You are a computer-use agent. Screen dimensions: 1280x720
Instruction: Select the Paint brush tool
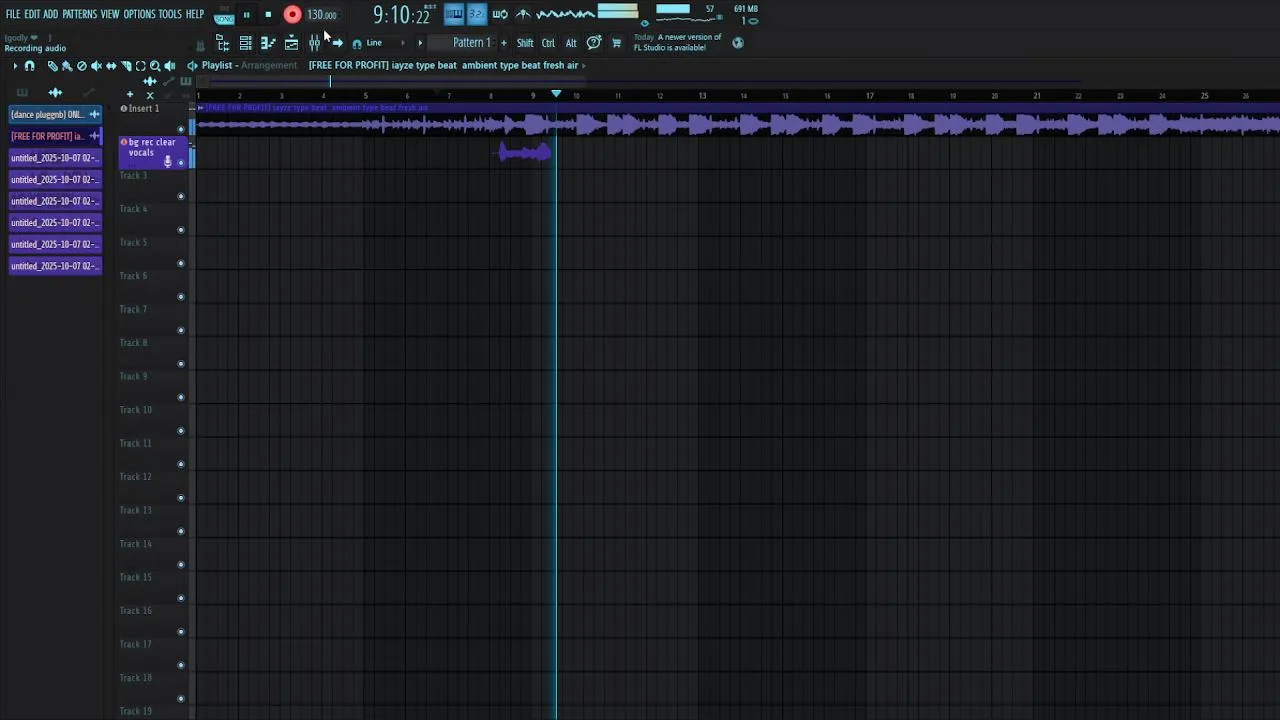[x=66, y=65]
